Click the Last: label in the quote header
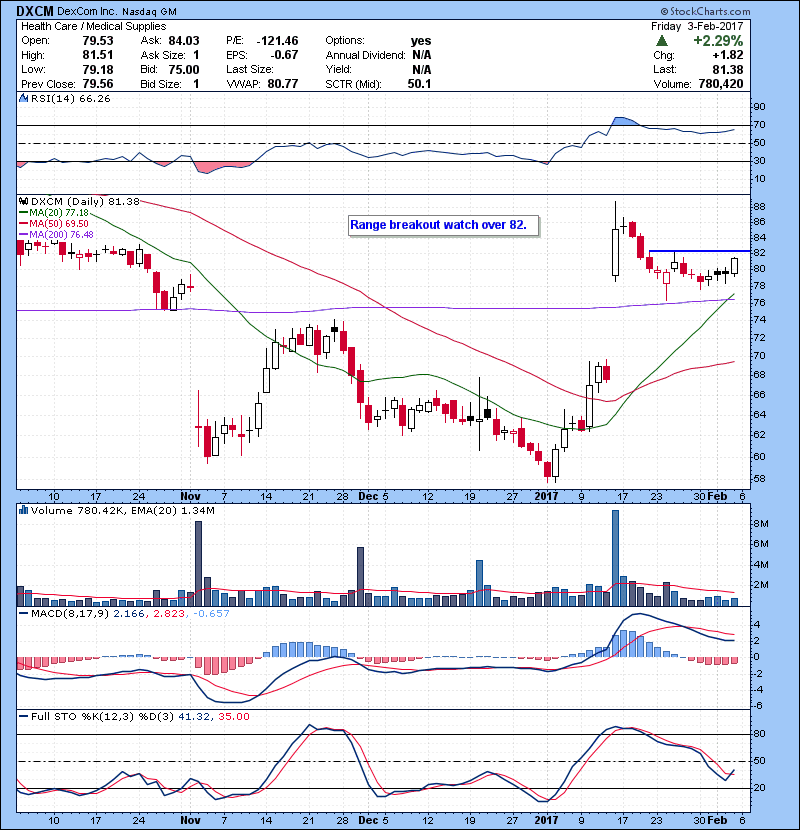Image resolution: width=800 pixels, height=830 pixels. [x=664, y=69]
